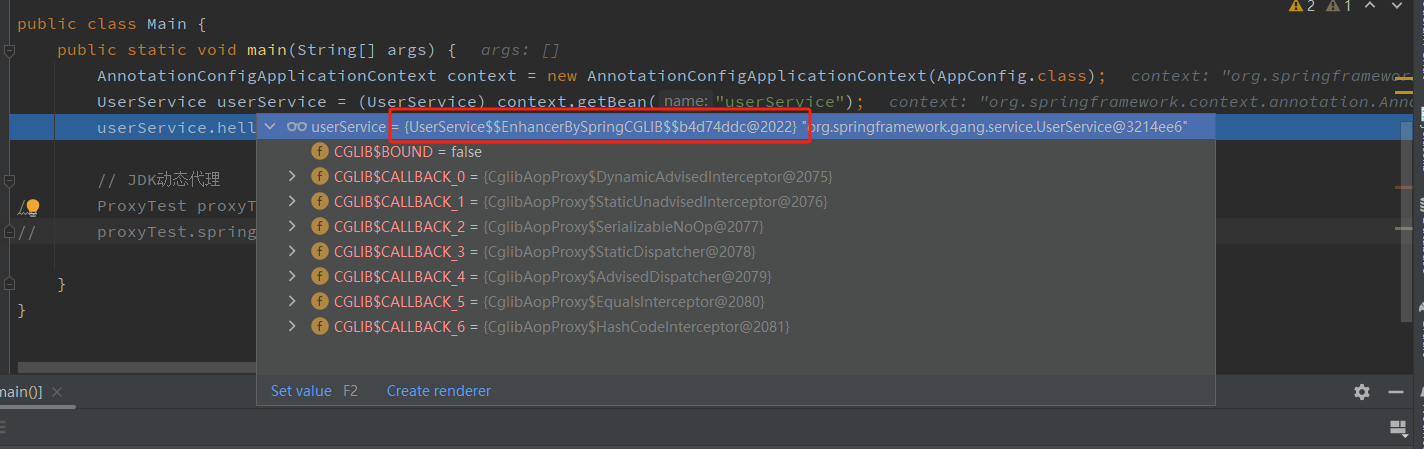Collapse the userService variable node

click(270, 127)
